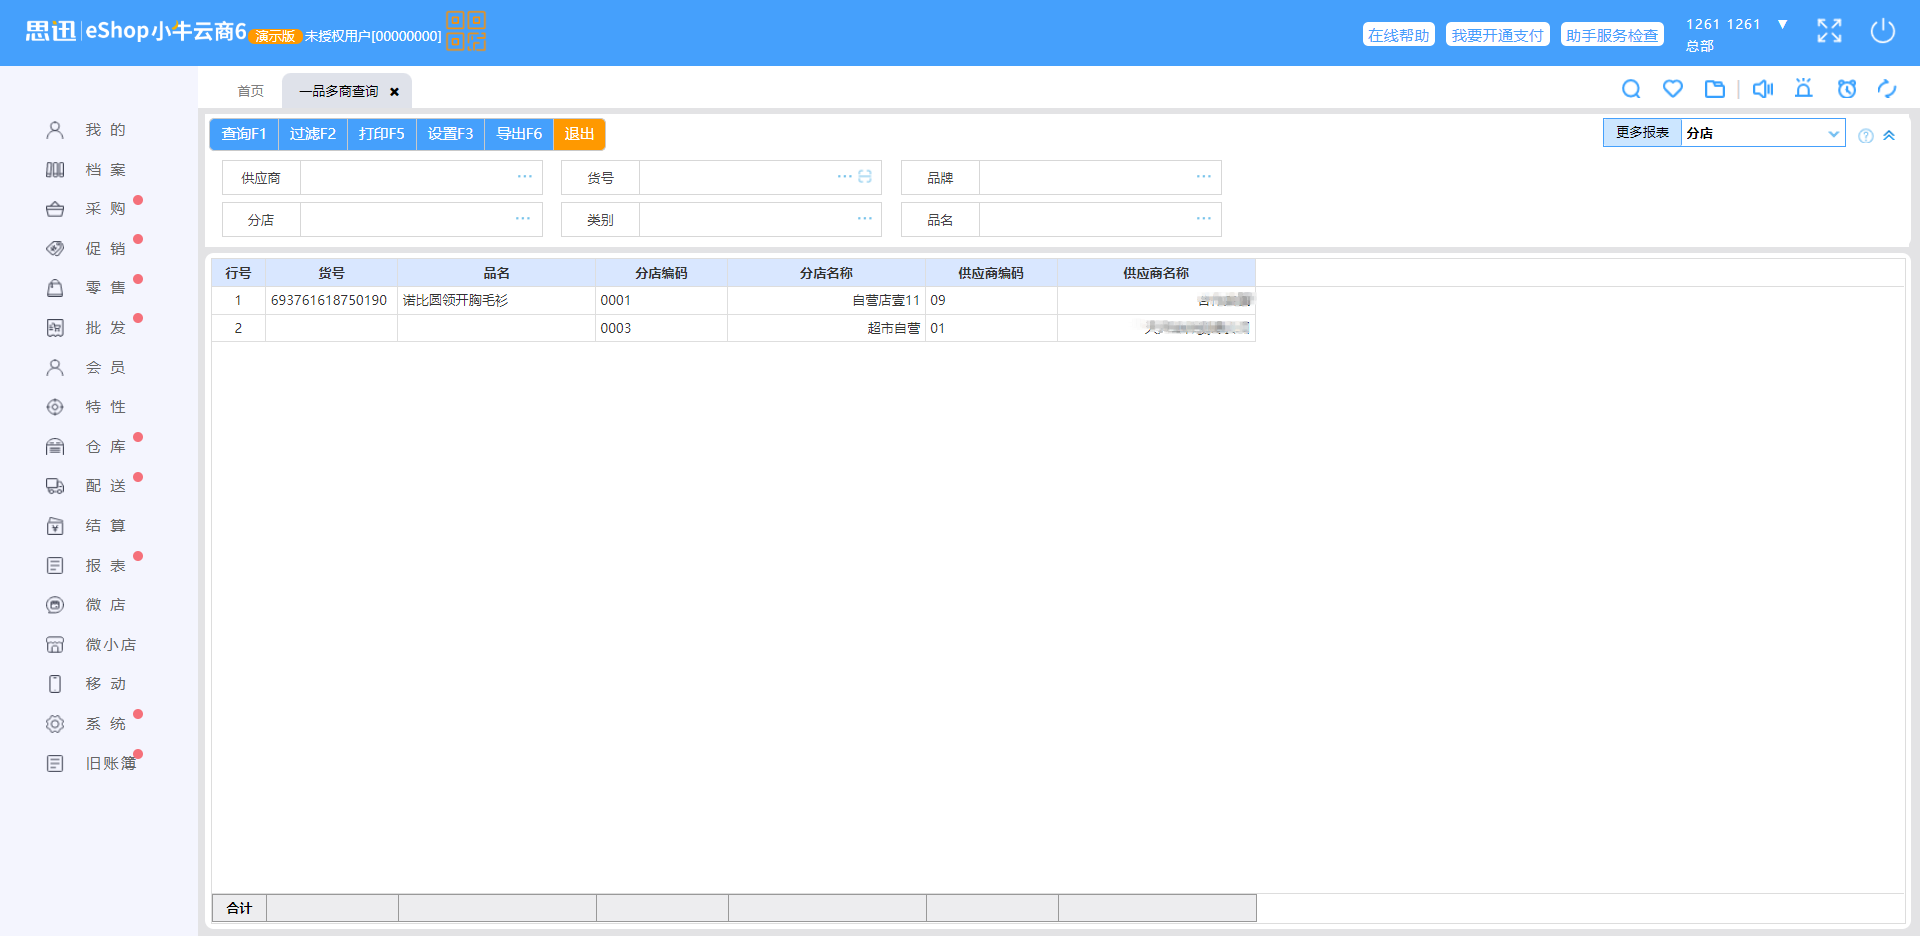Click the search magnifier icon in top toolbar

1631,89
